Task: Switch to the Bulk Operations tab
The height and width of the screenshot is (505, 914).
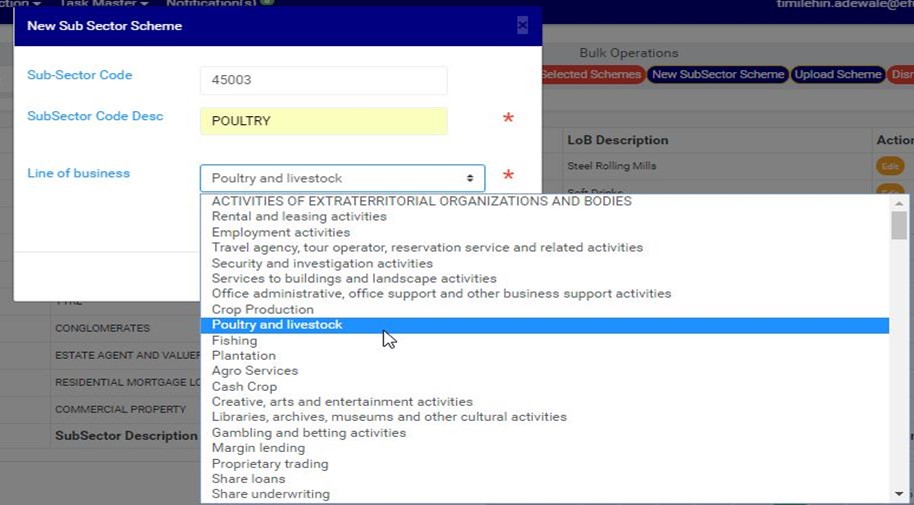Action: [628, 53]
